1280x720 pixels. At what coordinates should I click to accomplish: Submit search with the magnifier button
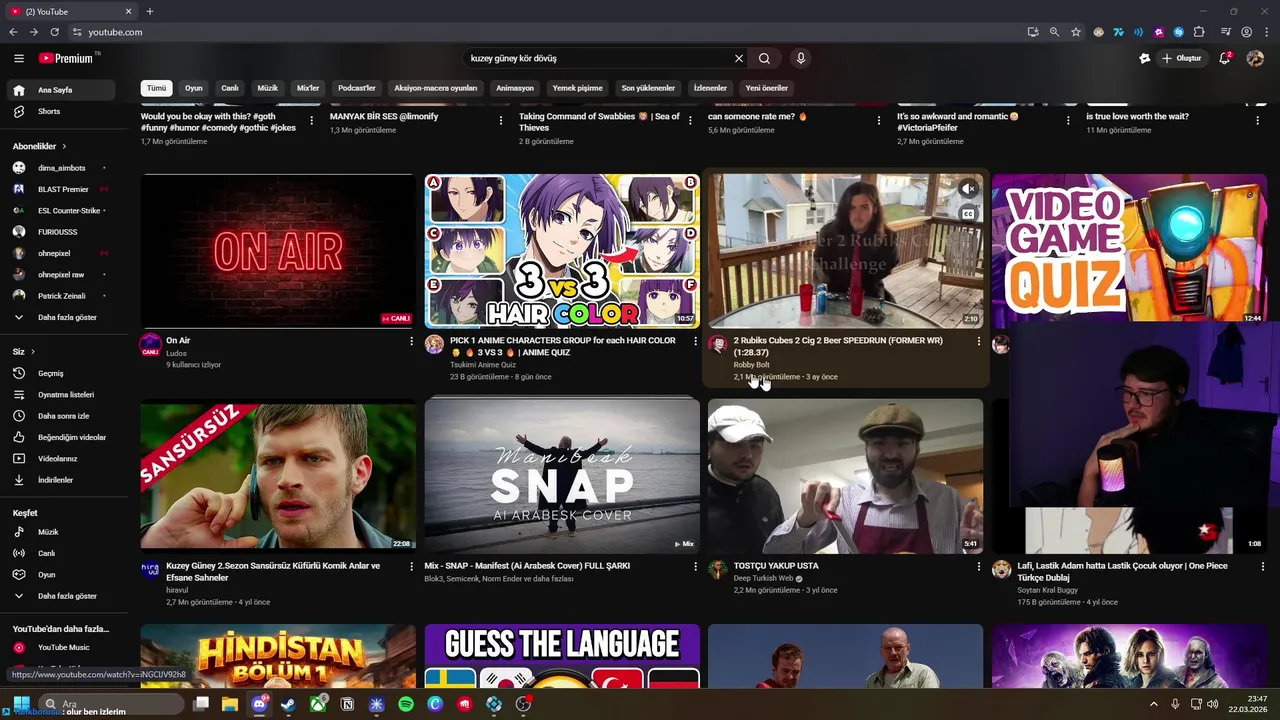coord(764,58)
